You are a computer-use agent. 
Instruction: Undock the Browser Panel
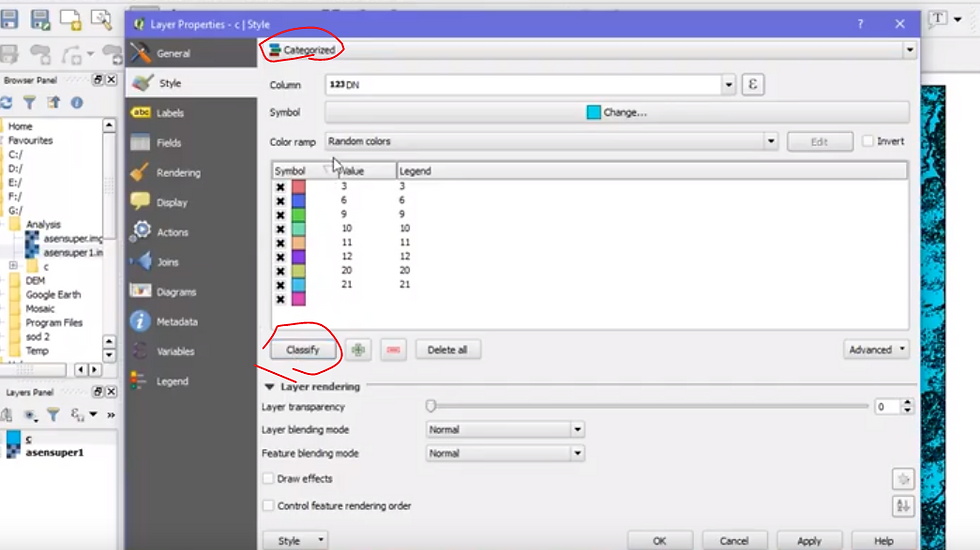(98, 79)
